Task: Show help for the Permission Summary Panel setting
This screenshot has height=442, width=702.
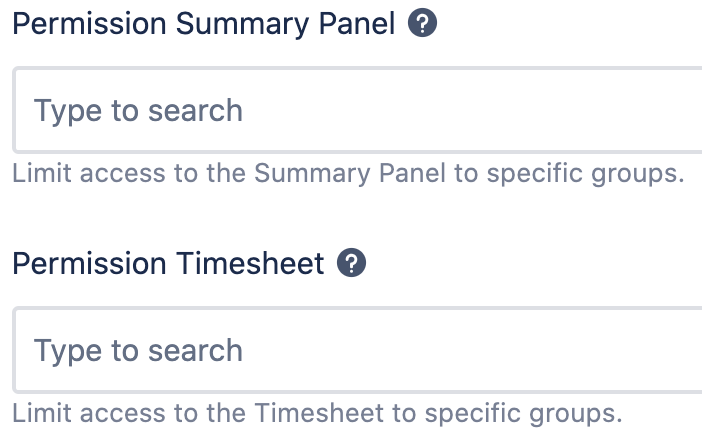Action: pyautogui.click(x=423, y=24)
